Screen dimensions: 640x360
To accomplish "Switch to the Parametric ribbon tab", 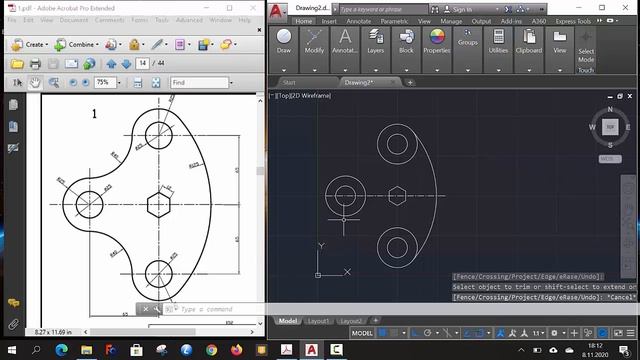I will tap(394, 21).
